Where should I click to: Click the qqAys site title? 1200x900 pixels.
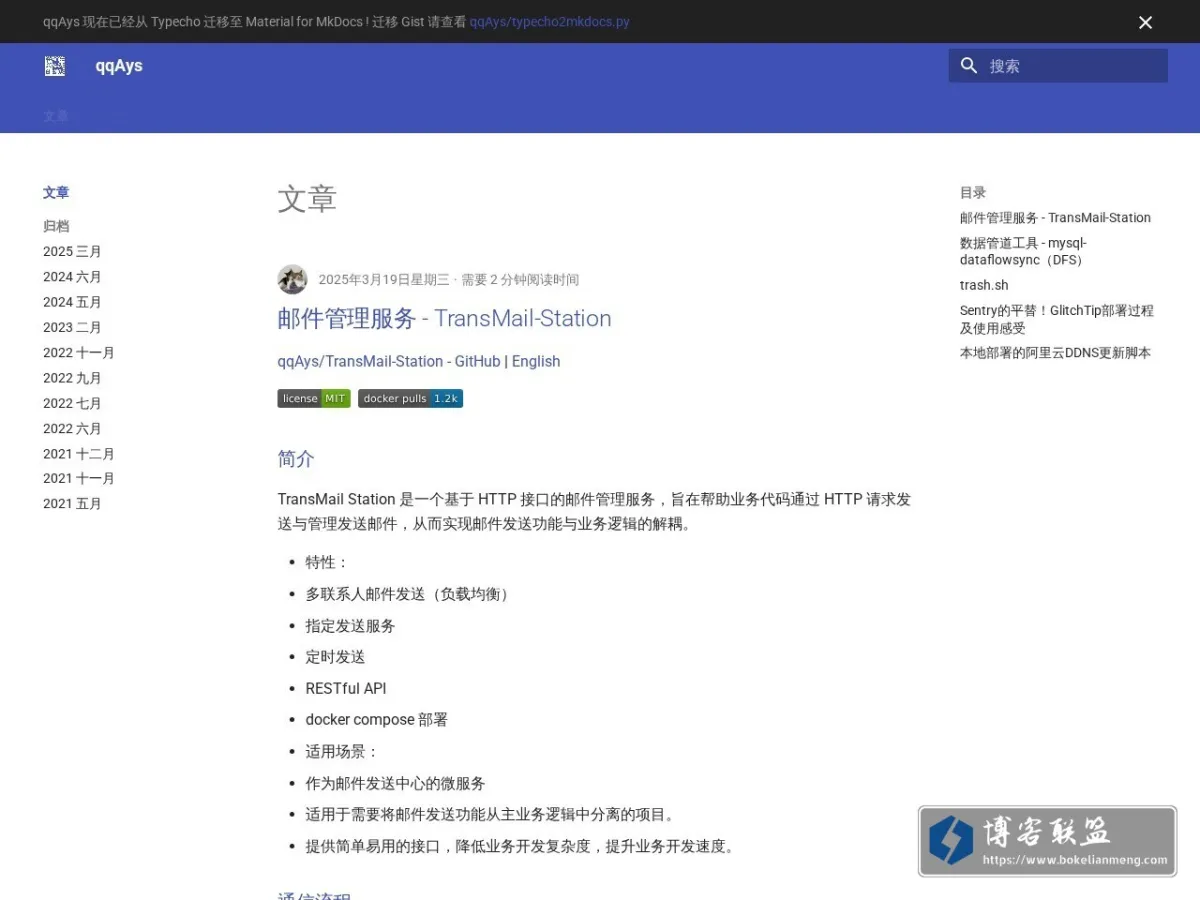pos(119,66)
